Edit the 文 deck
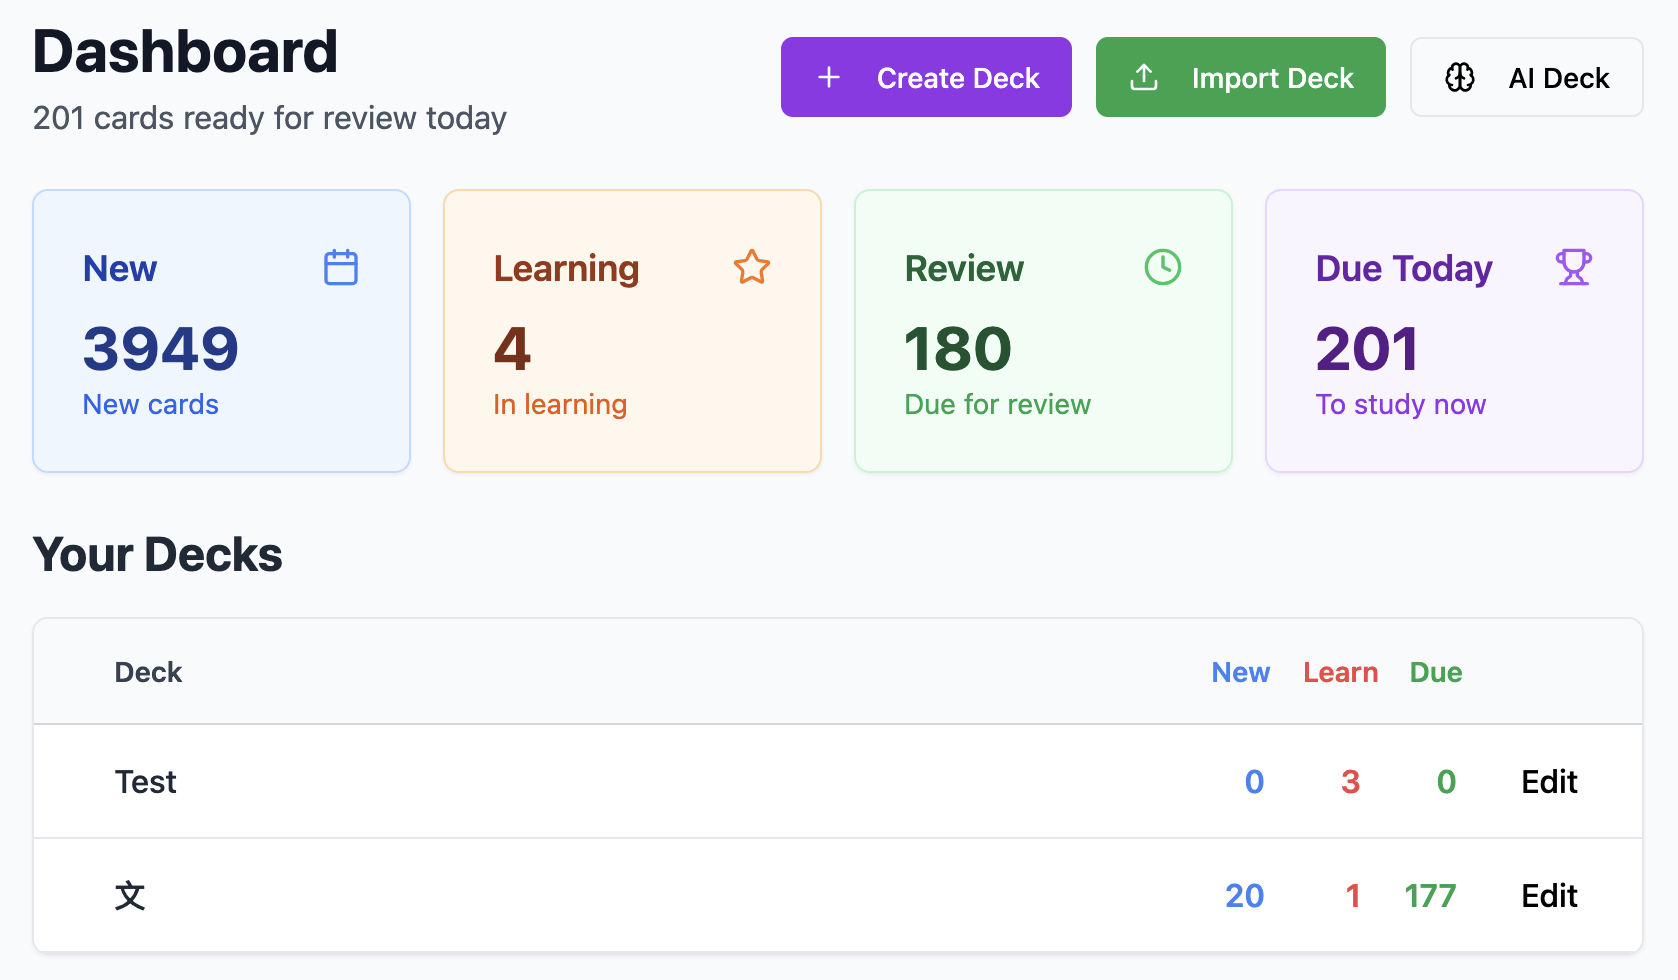 click(1548, 895)
